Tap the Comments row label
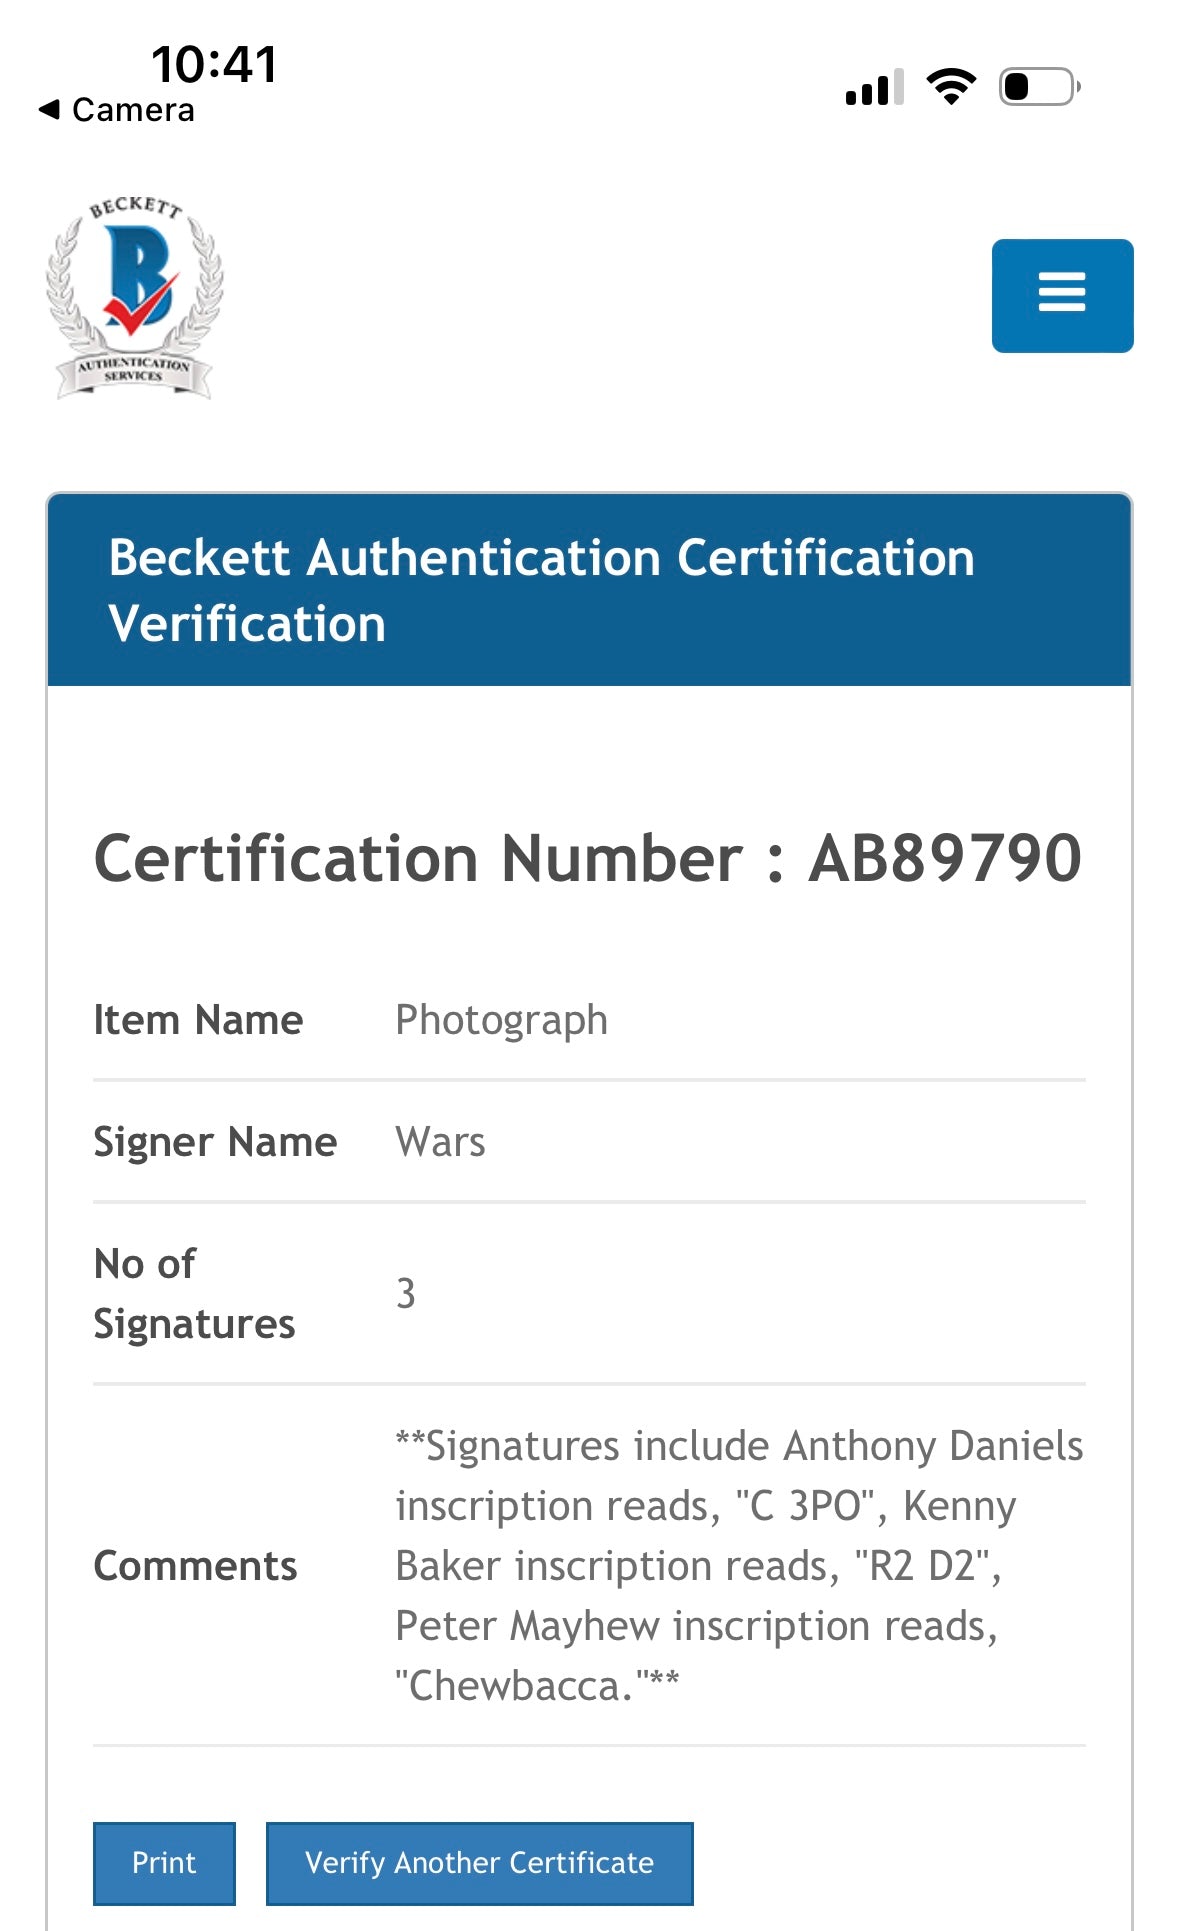This screenshot has height=1931, width=1179. [195, 1565]
